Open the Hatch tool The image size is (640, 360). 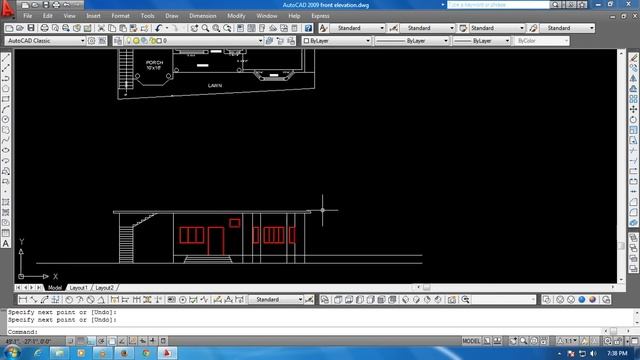6,202
